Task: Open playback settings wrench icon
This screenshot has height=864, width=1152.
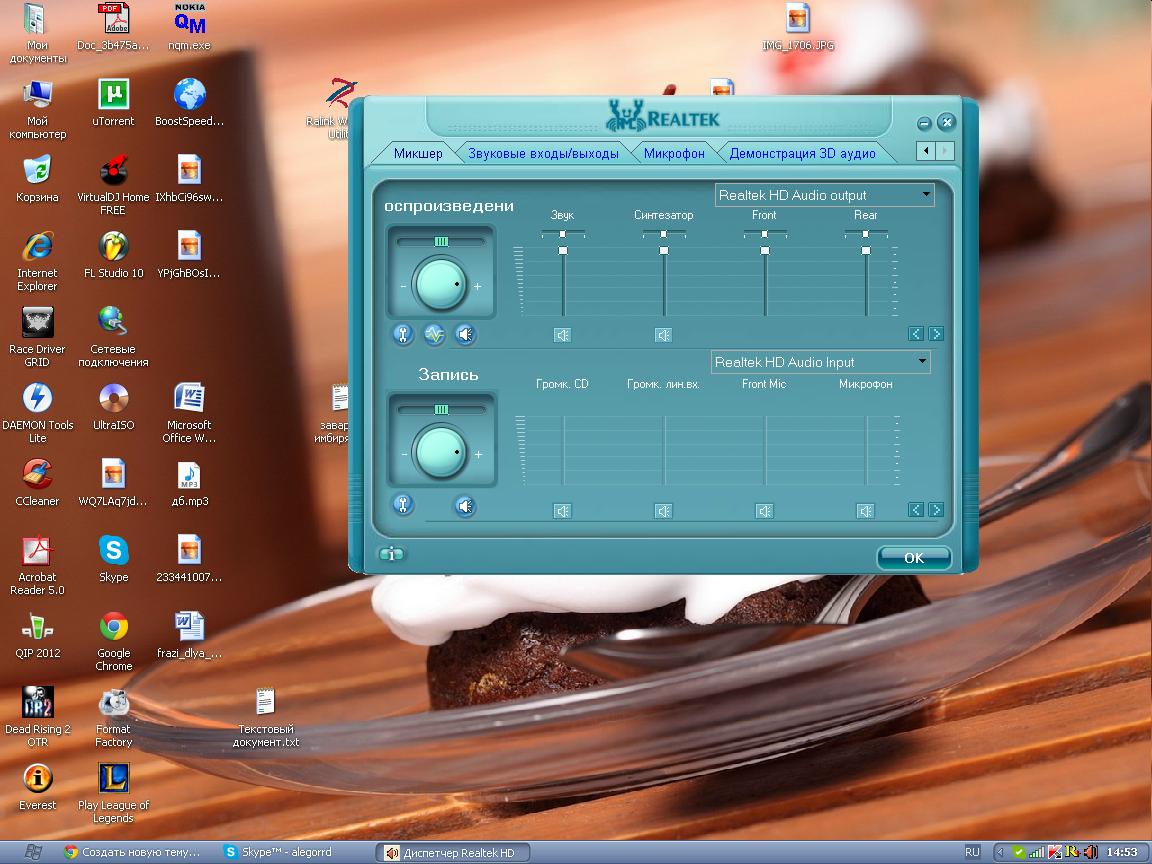Action: pos(403,335)
